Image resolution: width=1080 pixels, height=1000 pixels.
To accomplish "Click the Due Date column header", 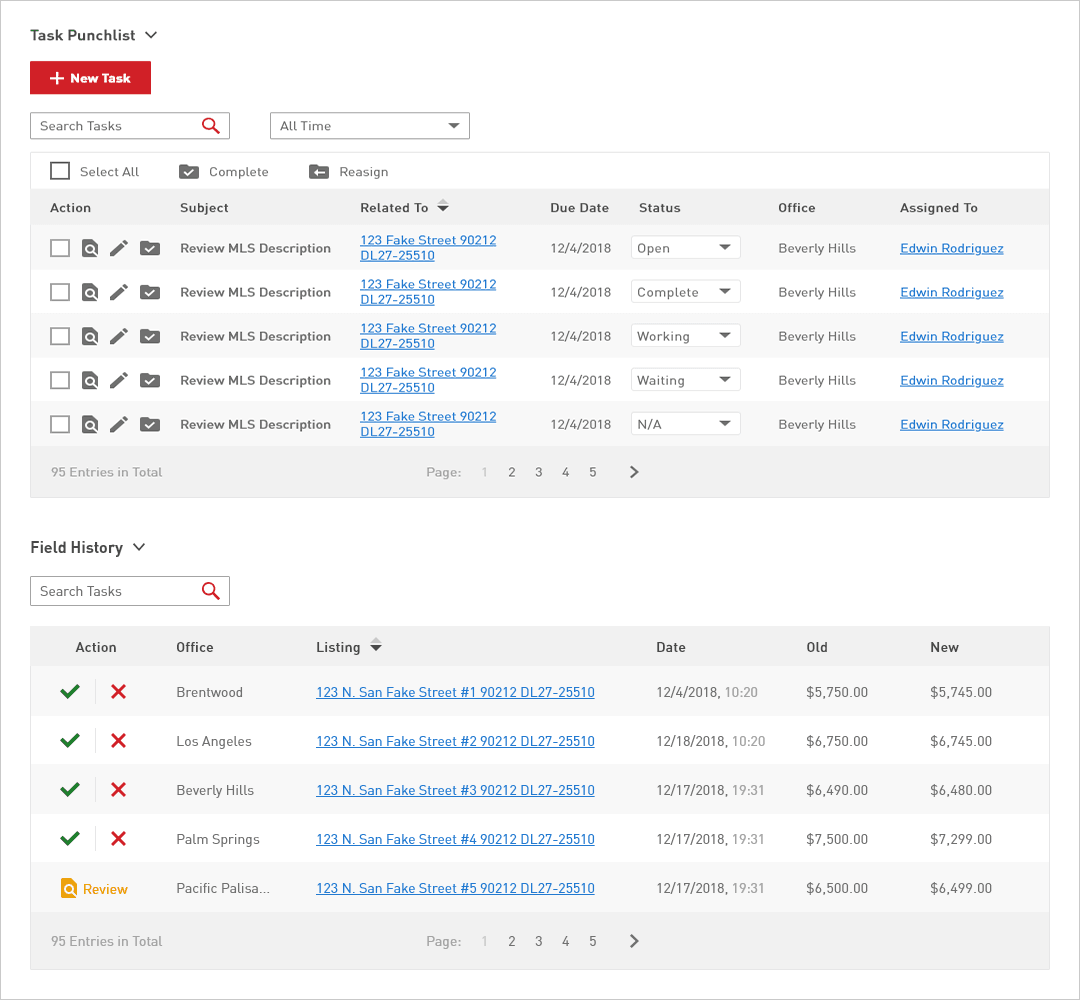I will click(x=579, y=207).
